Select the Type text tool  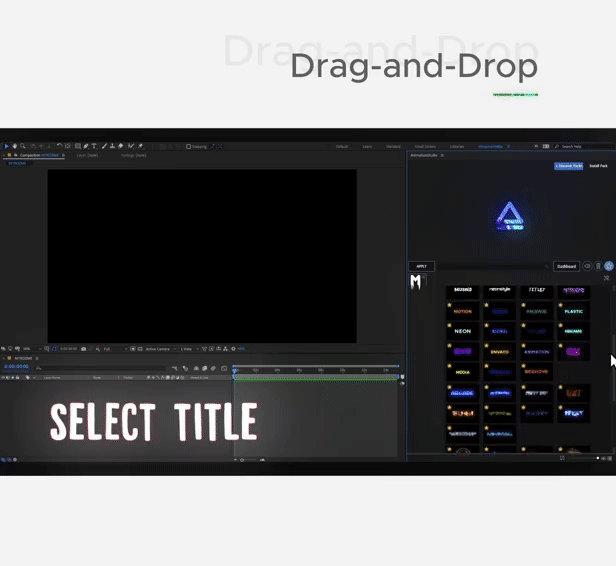coord(94,146)
